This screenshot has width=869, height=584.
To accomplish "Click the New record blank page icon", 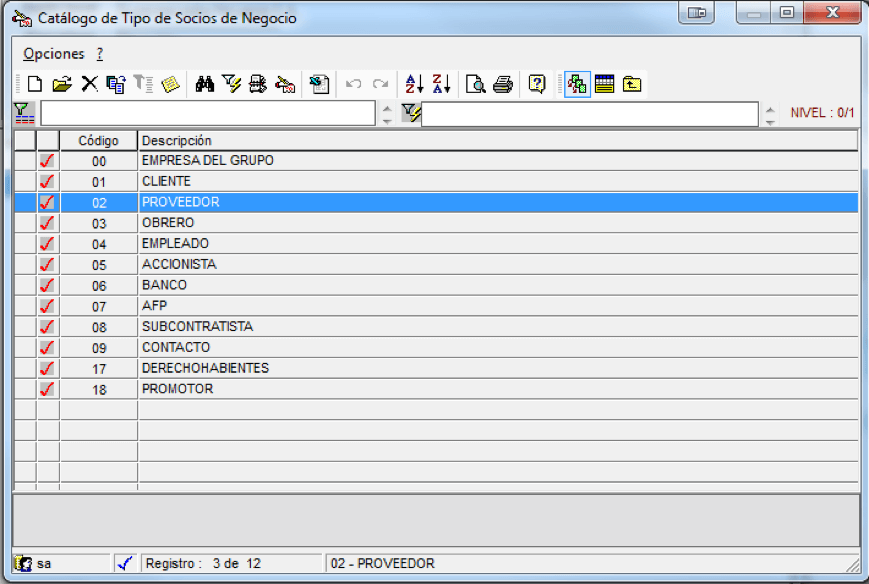I will click(35, 84).
